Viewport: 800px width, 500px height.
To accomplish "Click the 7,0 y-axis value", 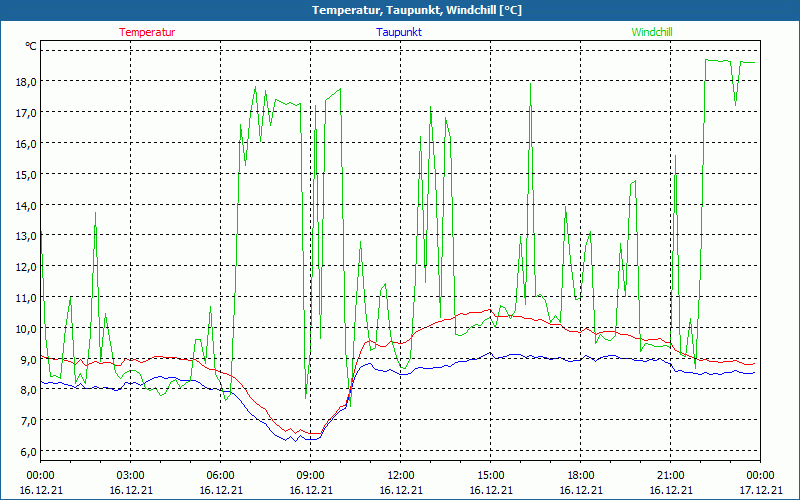I will (29, 421).
